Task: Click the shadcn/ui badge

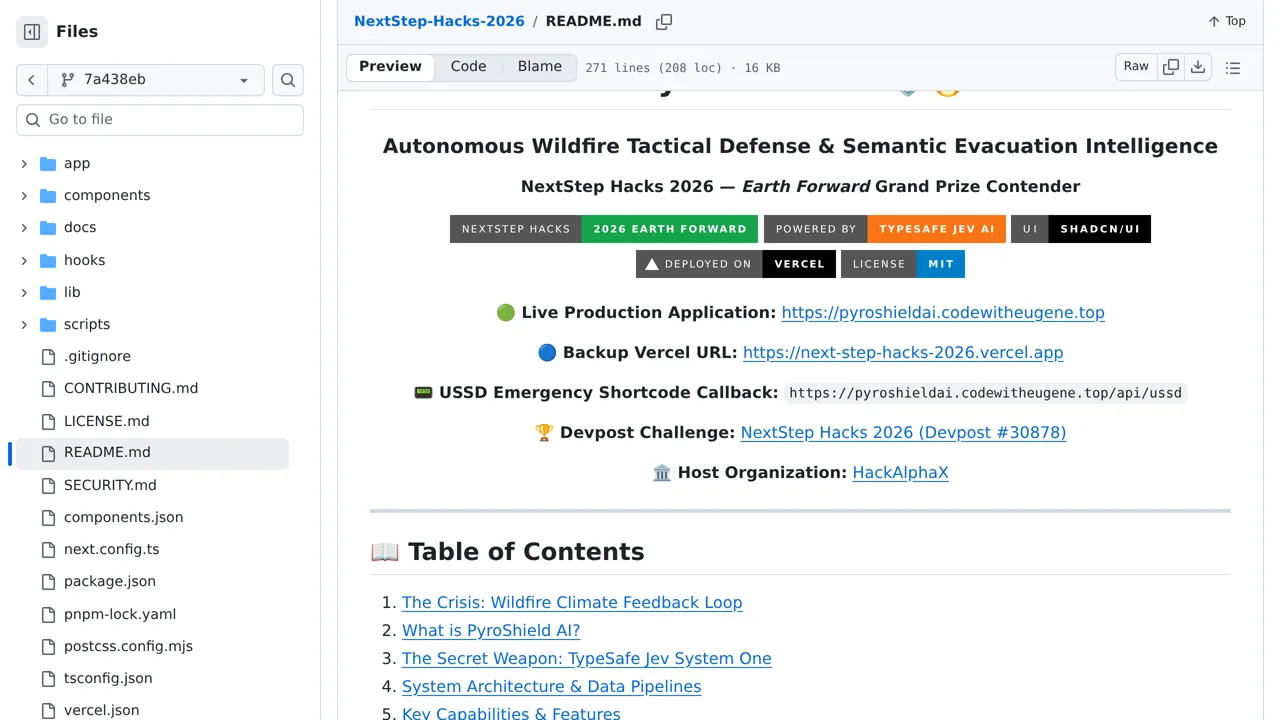Action: [x=1081, y=229]
